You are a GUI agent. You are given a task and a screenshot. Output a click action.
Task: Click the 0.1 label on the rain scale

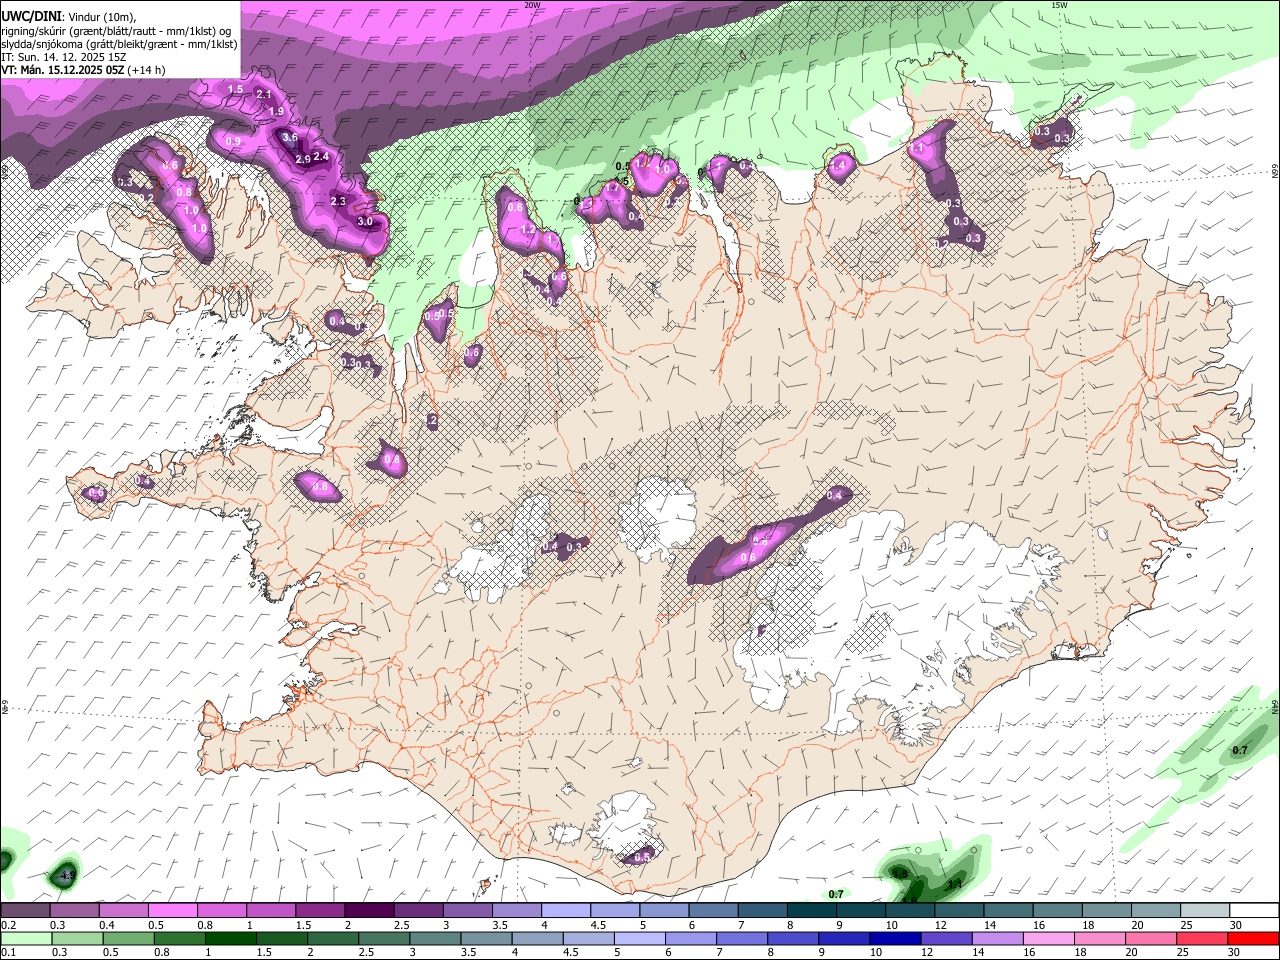coord(7,953)
